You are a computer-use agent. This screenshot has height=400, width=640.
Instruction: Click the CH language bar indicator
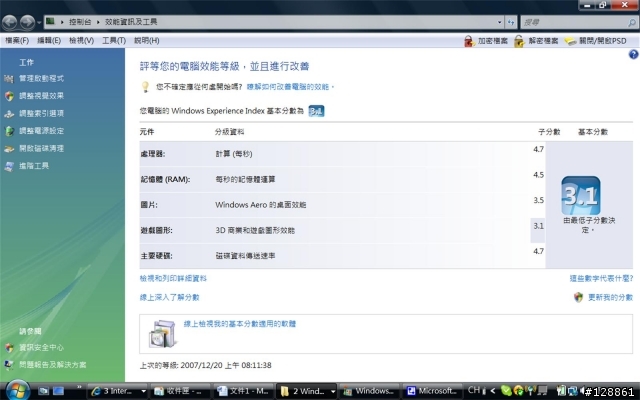pyautogui.click(x=474, y=390)
